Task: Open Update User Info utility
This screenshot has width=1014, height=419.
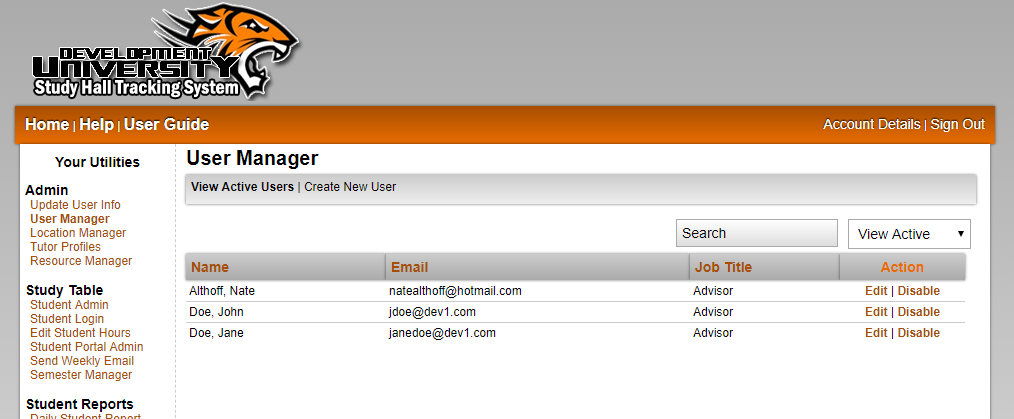Action: [75, 204]
